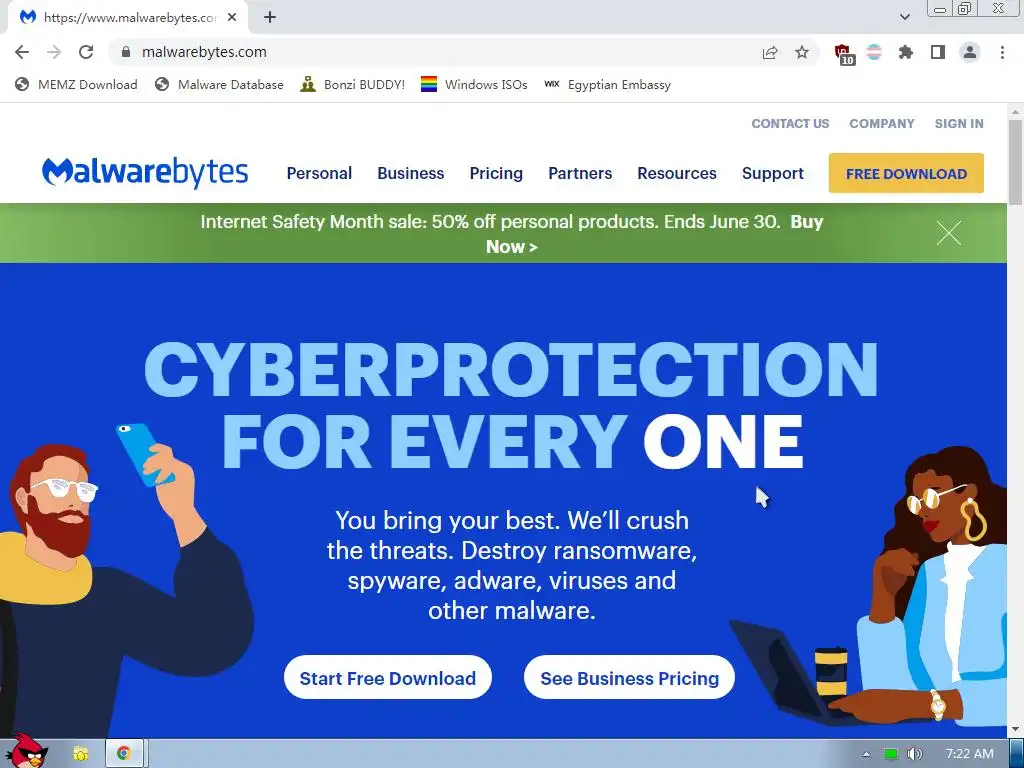Show hidden system tray icons arrow
The height and width of the screenshot is (768, 1024).
tap(866, 754)
